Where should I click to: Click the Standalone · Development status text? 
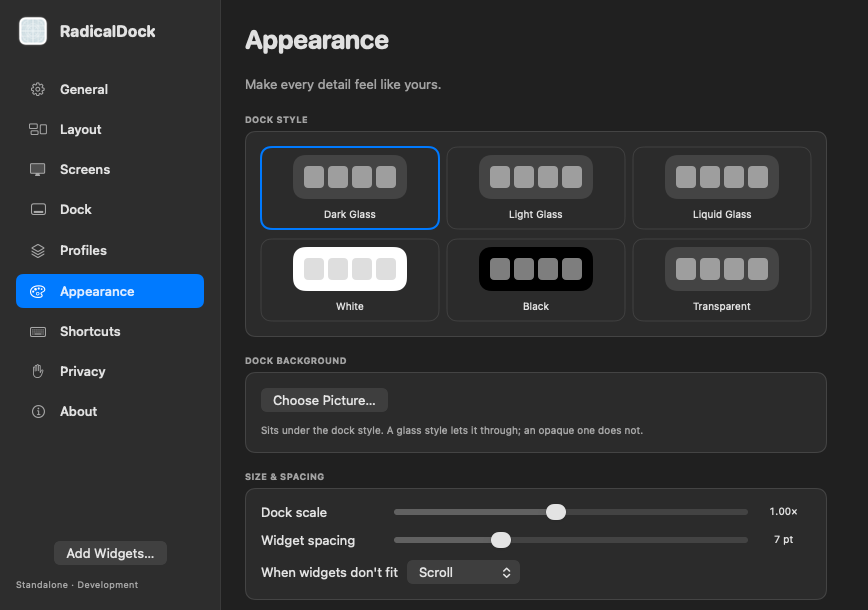pos(77,585)
